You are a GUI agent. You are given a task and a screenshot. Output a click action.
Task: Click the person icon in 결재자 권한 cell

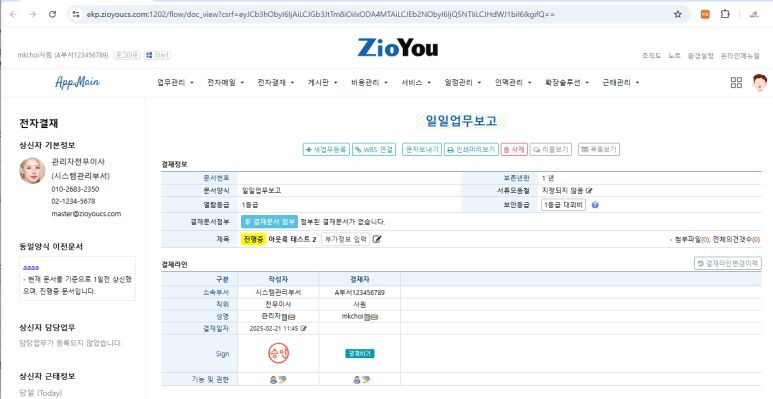356,380
